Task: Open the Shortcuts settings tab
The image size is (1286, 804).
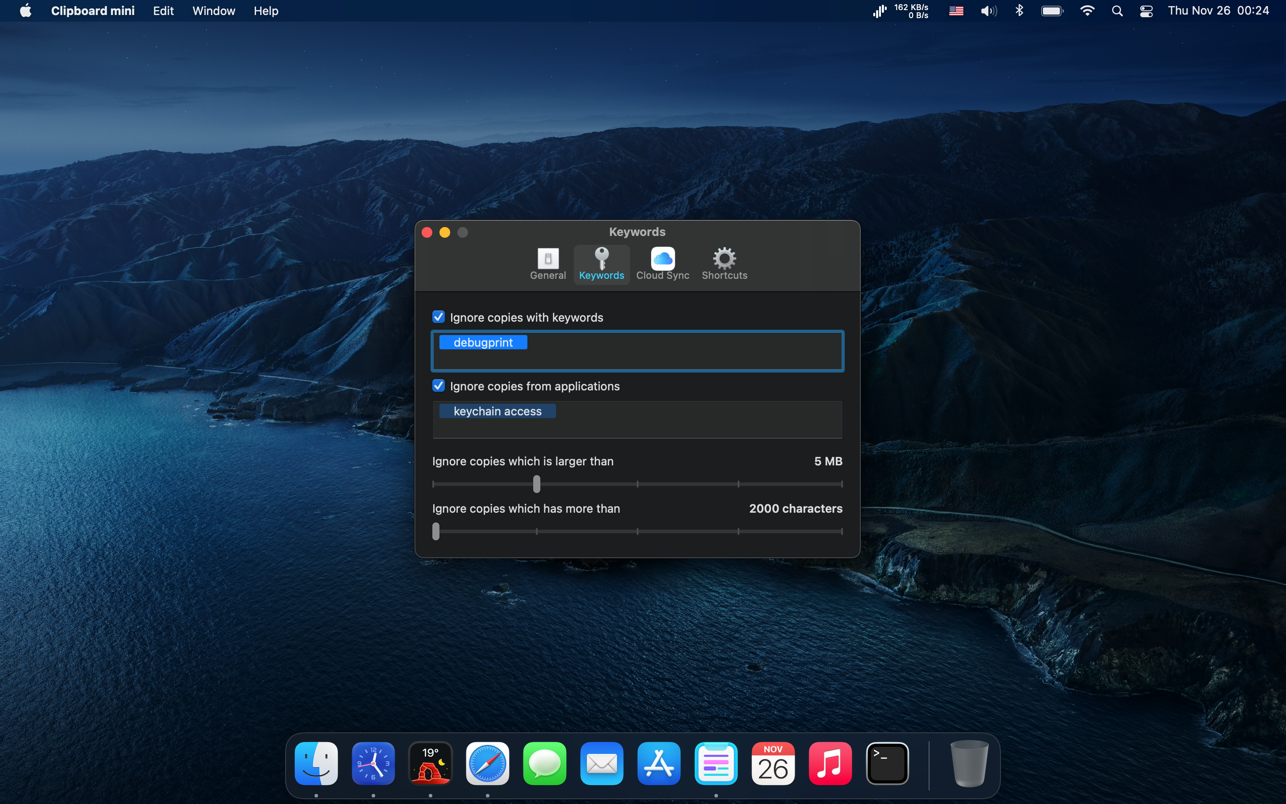Action: click(x=724, y=264)
